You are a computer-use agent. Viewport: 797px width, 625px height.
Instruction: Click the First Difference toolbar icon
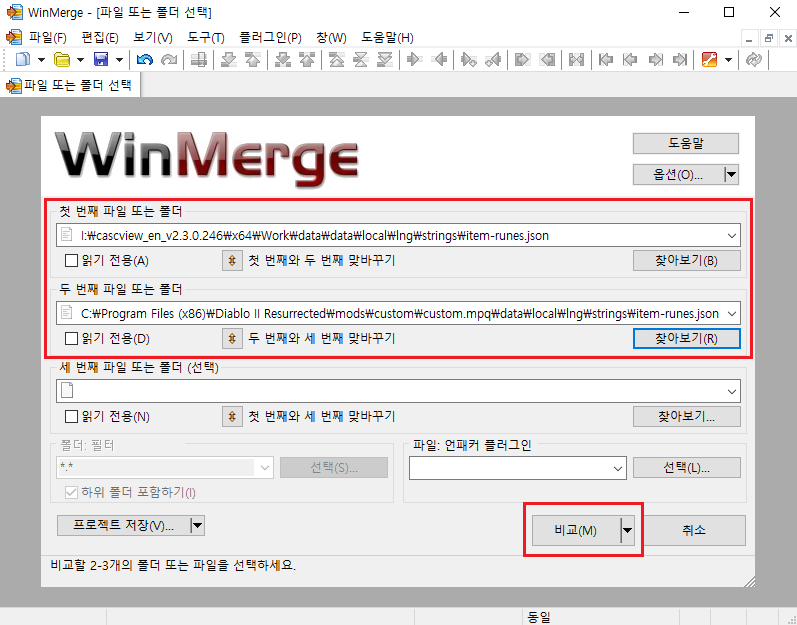click(336, 60)
